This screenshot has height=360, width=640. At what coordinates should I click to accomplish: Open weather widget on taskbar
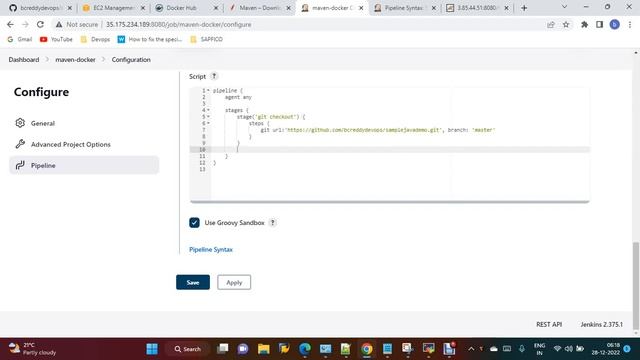(x=32, y=349)
